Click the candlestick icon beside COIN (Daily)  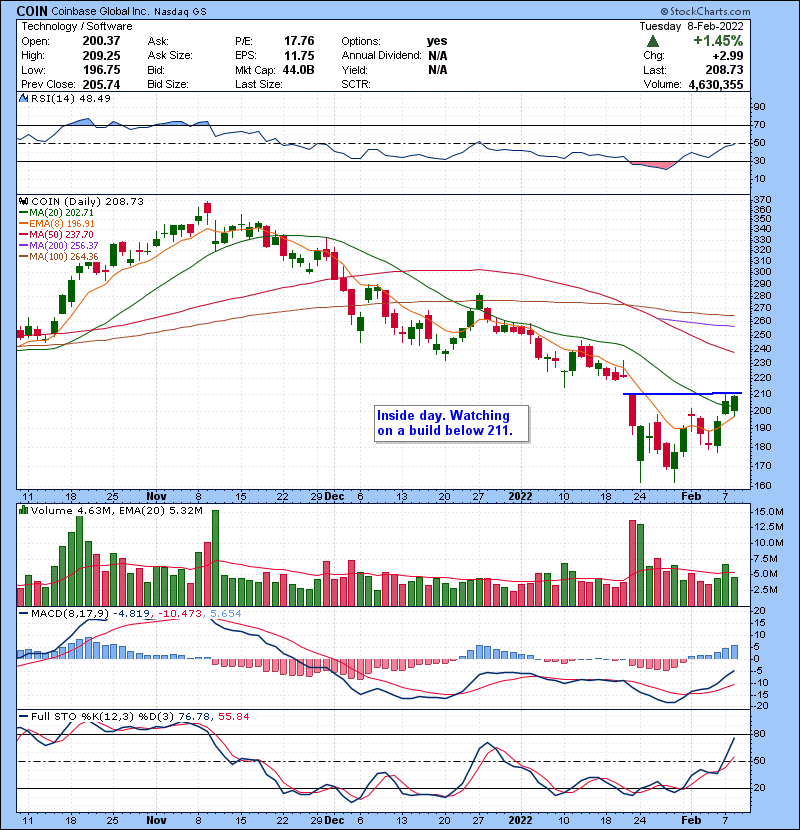point(23,201)
